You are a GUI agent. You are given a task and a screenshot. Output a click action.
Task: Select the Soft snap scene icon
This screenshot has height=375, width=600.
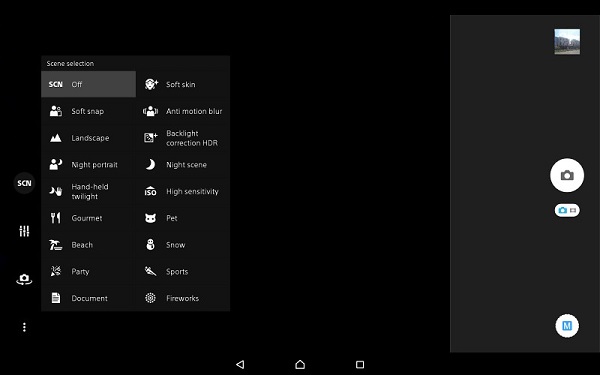coord(56,111)
